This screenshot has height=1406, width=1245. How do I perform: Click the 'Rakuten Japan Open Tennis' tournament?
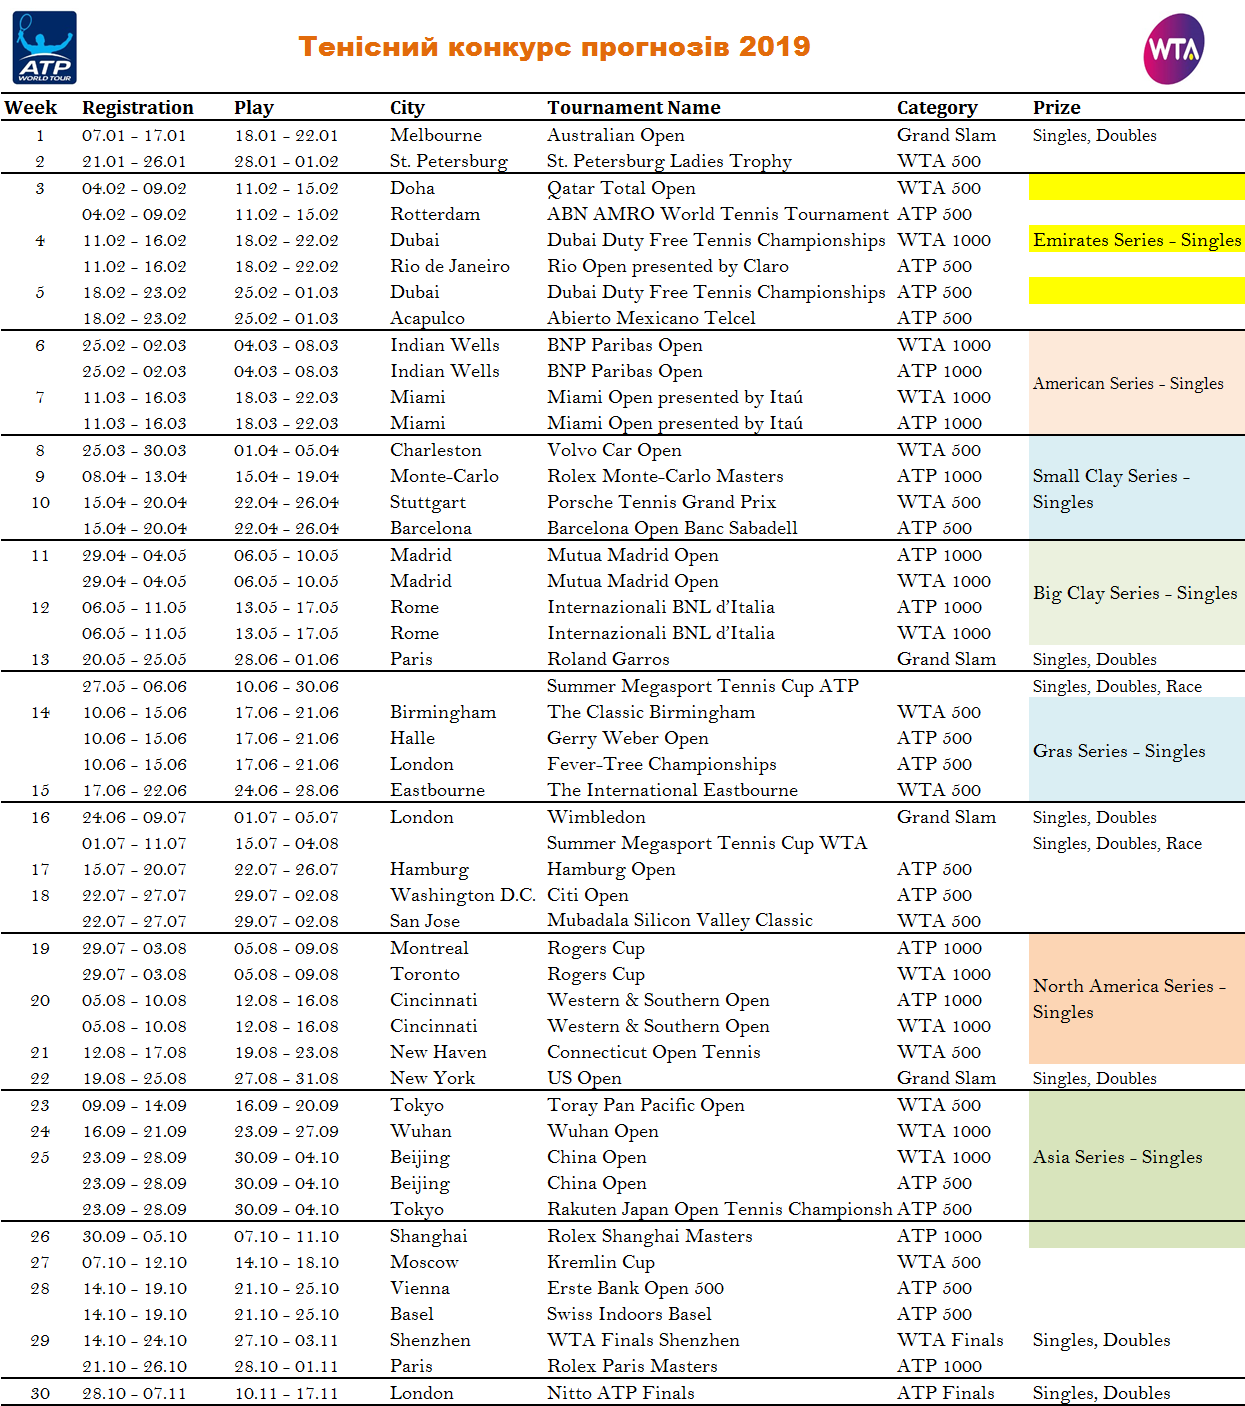[720, 1209]
